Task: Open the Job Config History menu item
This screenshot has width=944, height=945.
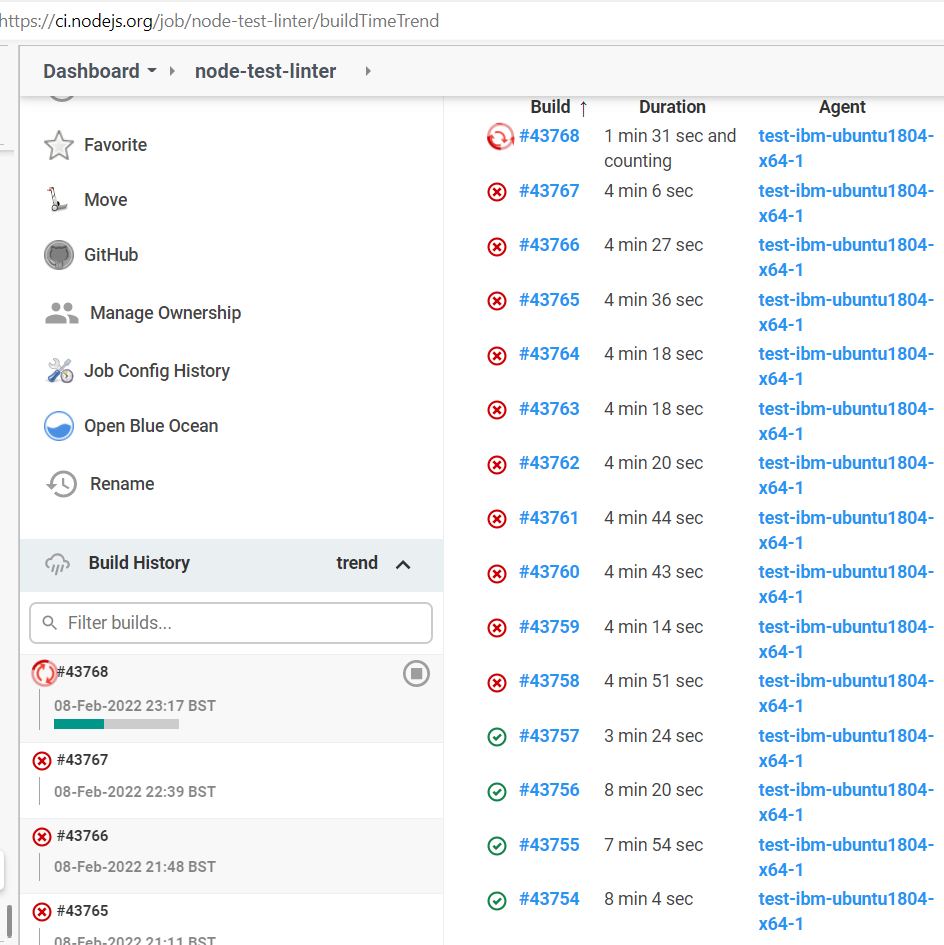Action: [157, 371]
